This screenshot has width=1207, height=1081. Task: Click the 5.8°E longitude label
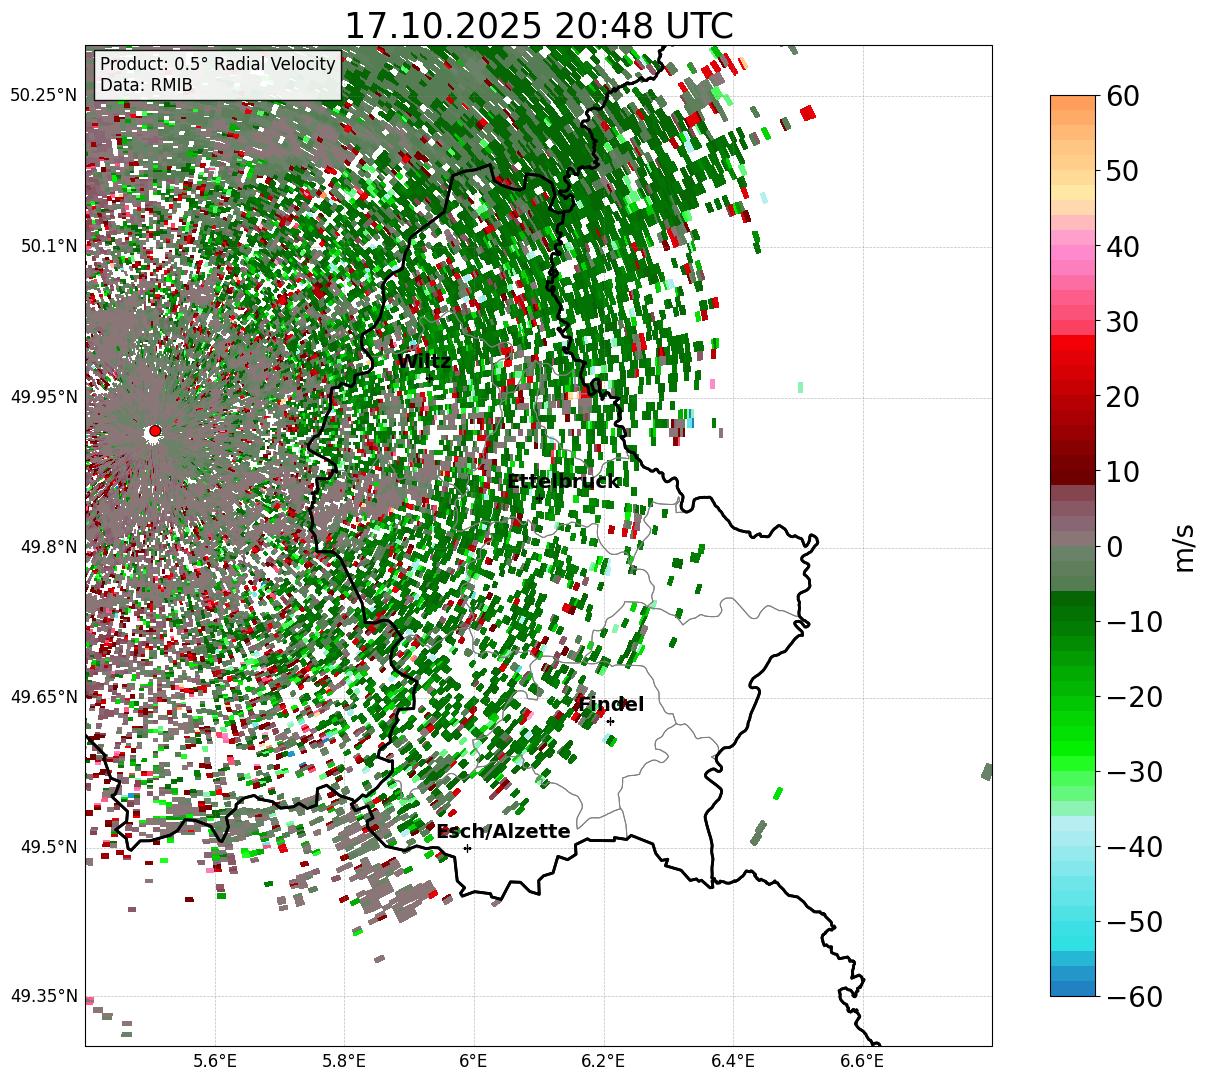click(x=345, y=1061)
